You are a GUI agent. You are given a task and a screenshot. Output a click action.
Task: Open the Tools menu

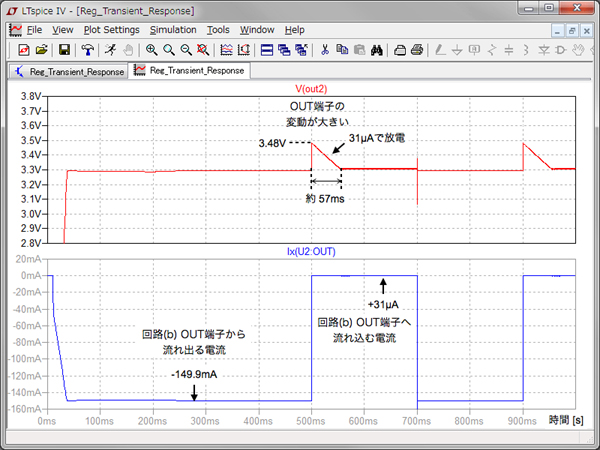(218, 30)
